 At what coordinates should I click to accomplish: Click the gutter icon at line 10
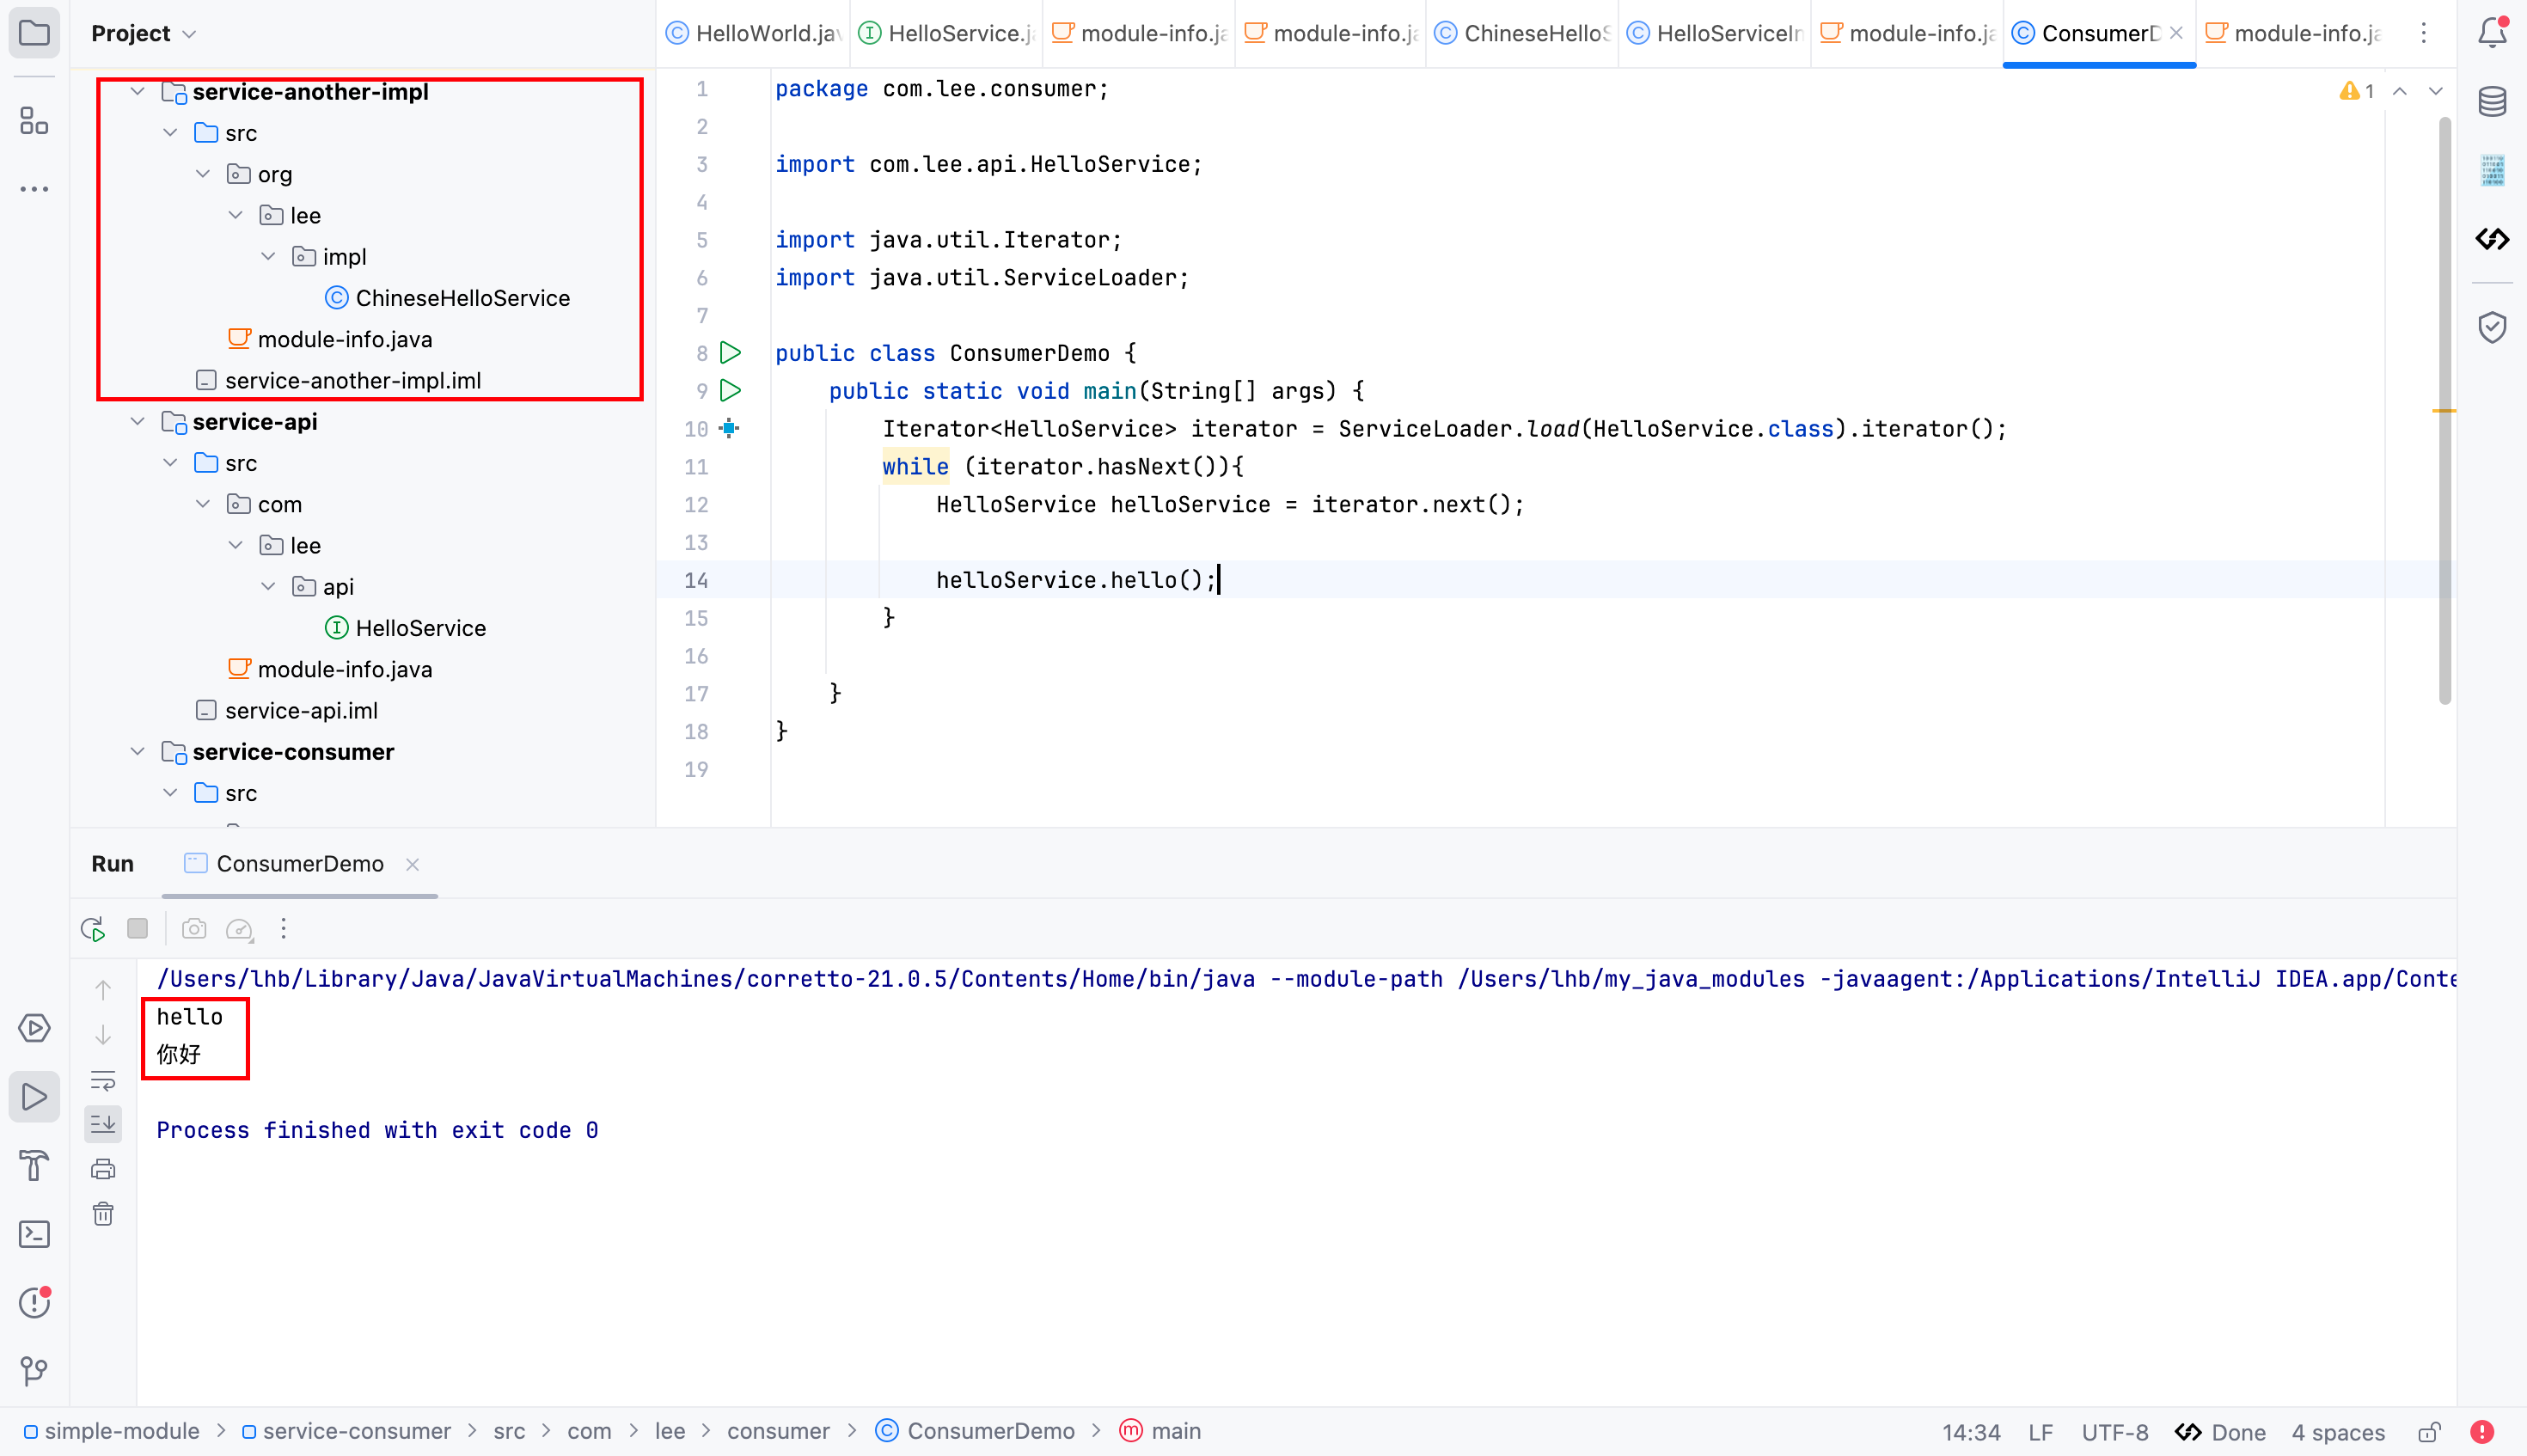point(729,428)
